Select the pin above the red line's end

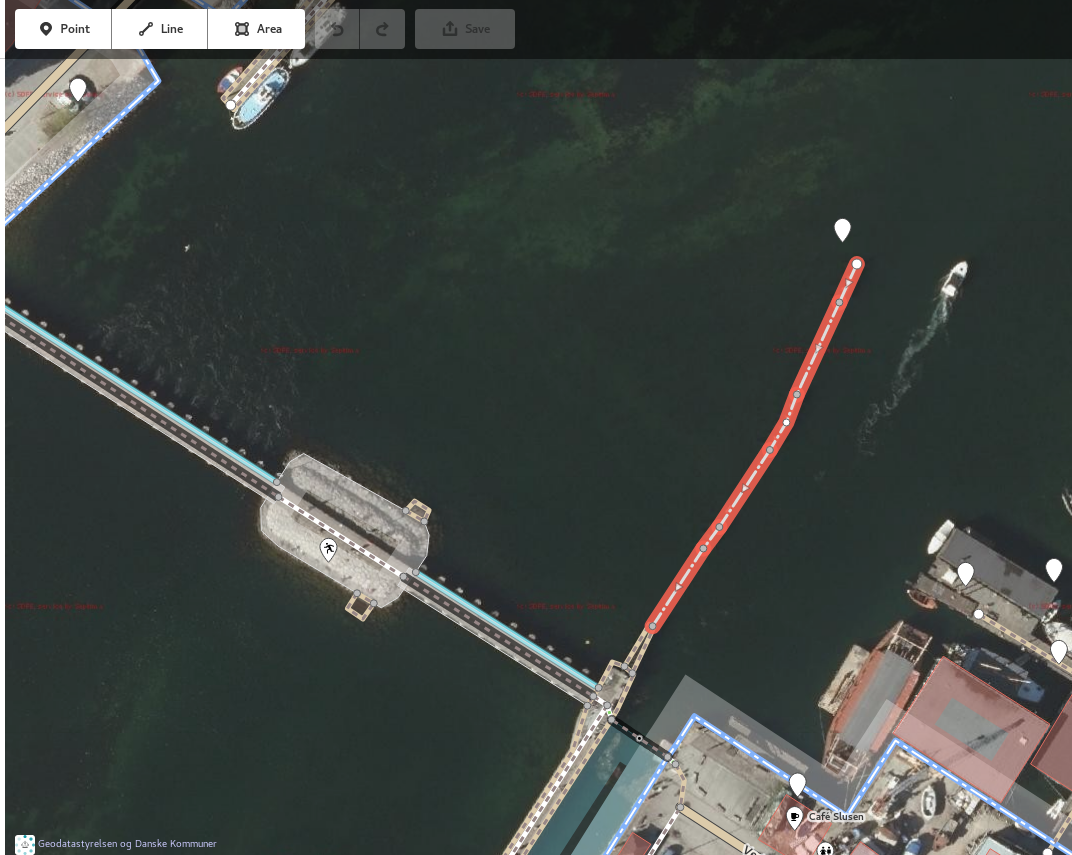[842, 229]
